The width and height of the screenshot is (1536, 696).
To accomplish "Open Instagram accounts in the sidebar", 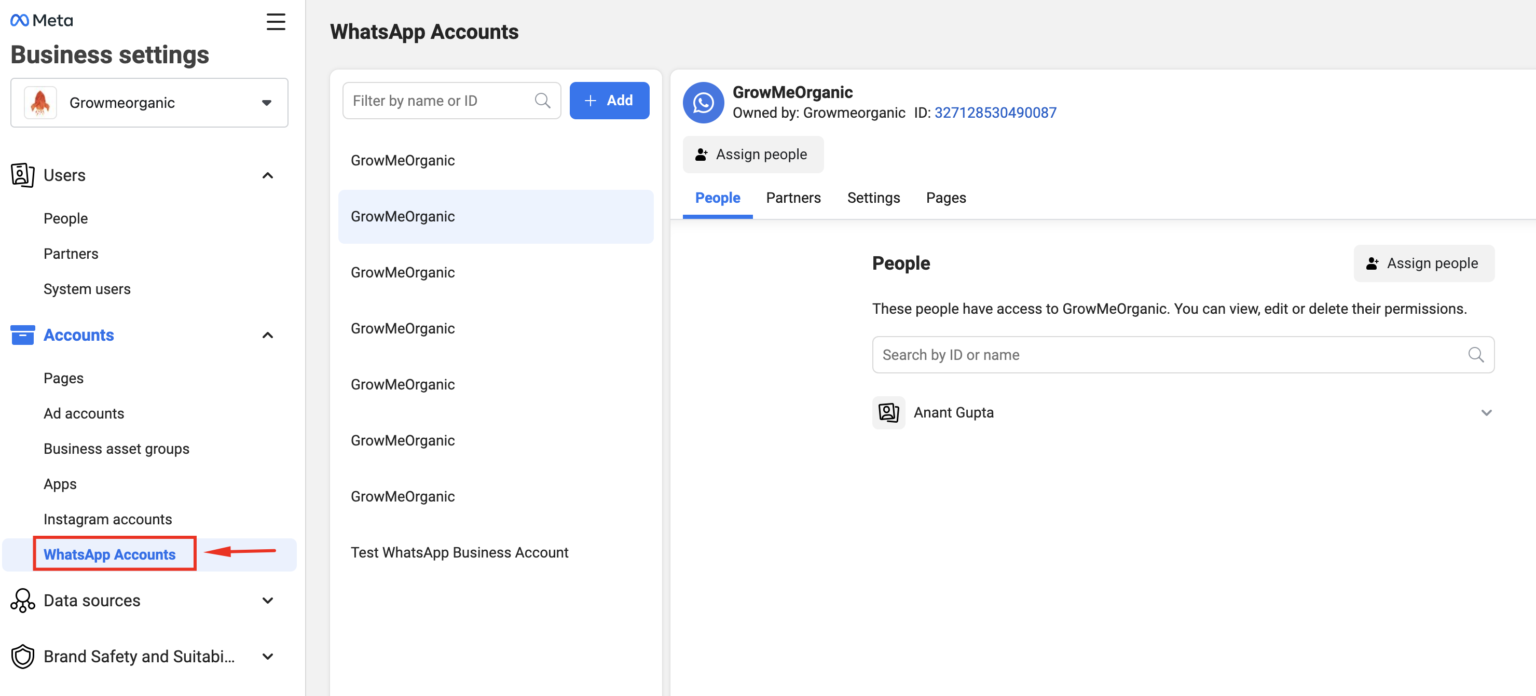I will [108, 520].
